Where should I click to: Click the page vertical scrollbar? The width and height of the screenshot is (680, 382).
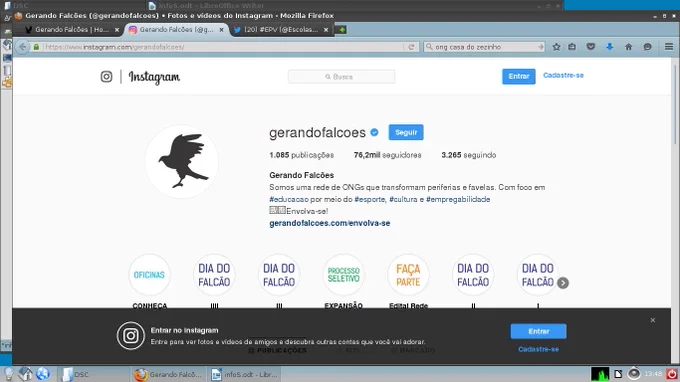tap(675, 104)
